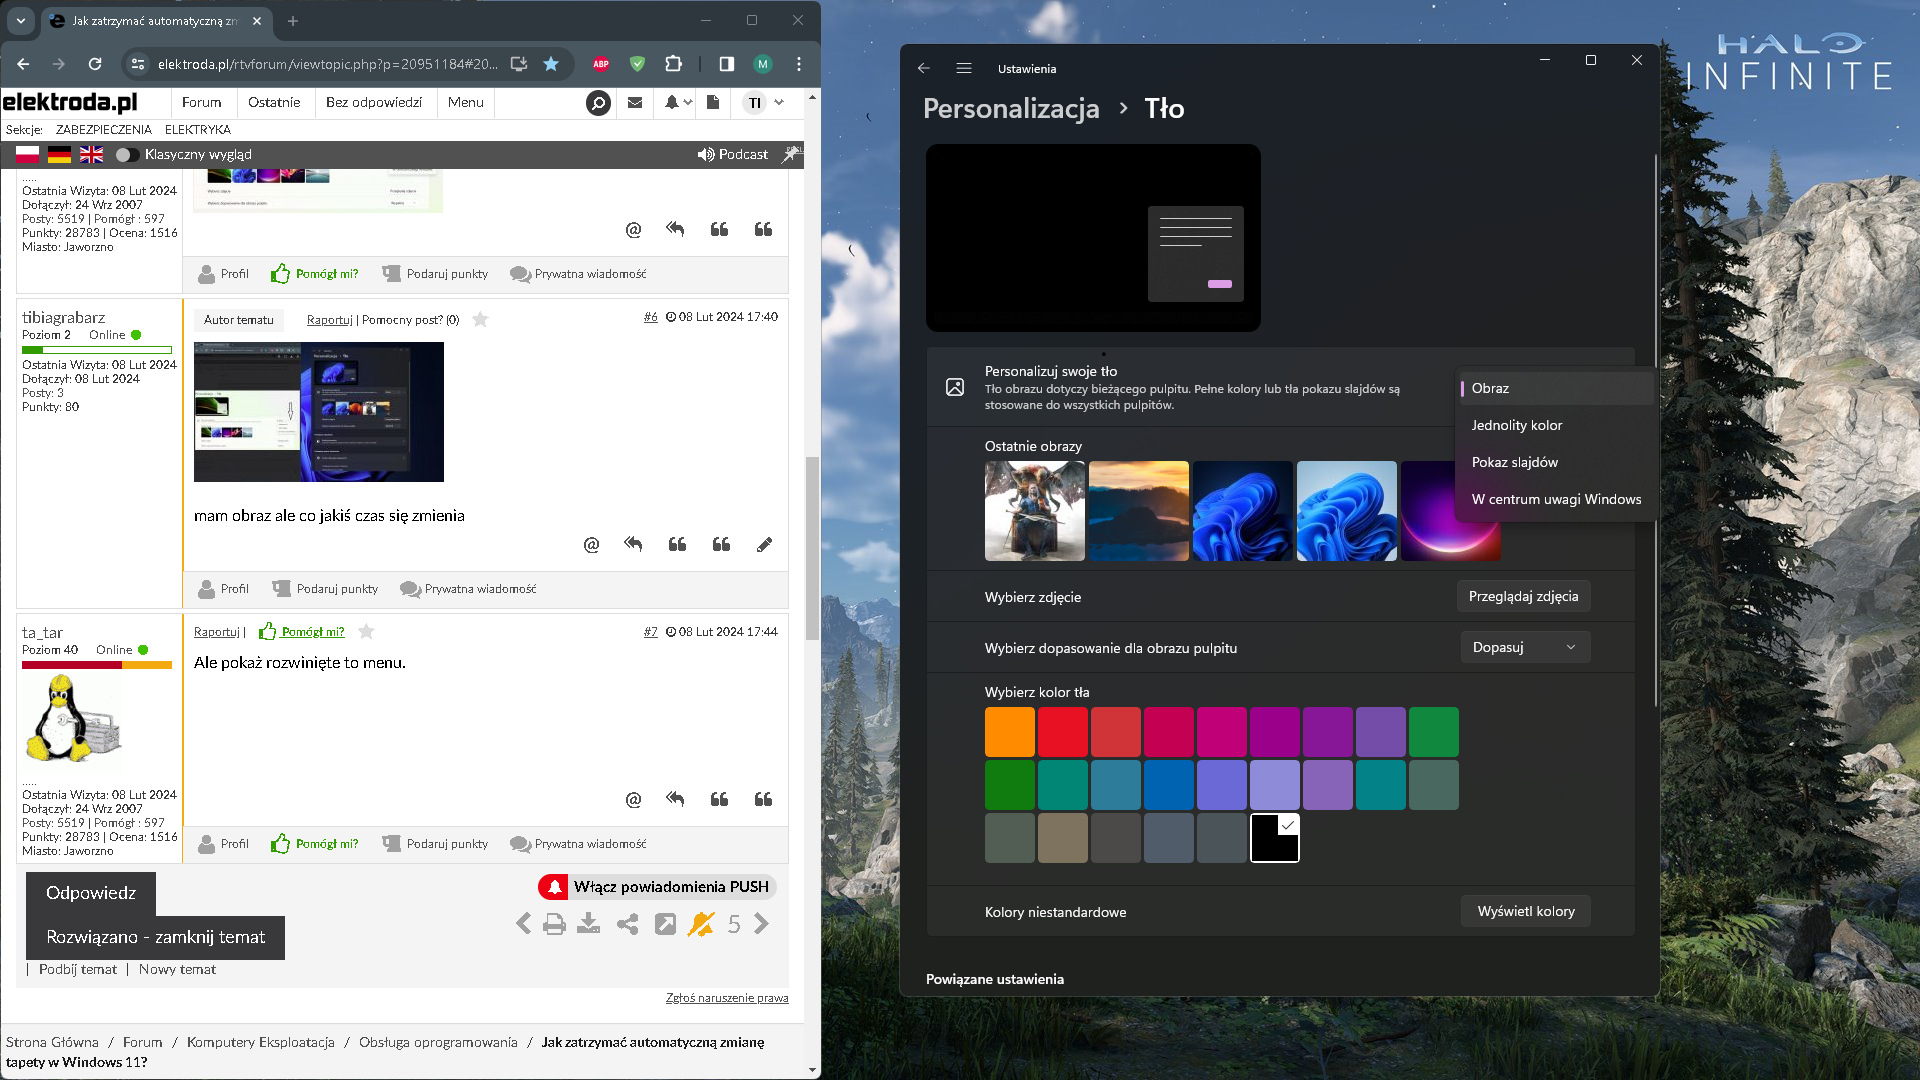
Task: Go back in the Settings window
Action: click(924, 68)
